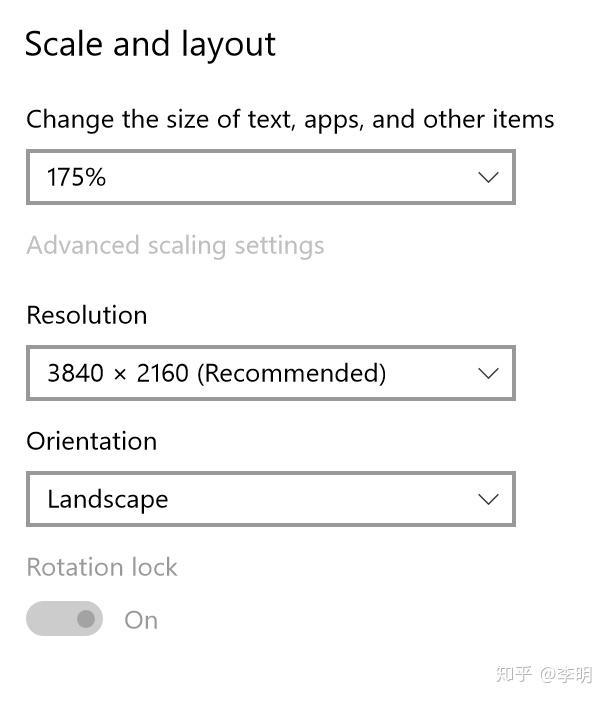Click the chevron arrow on the scale box
The width and height of the screenshot is (608, 701).
coord(488,177)
